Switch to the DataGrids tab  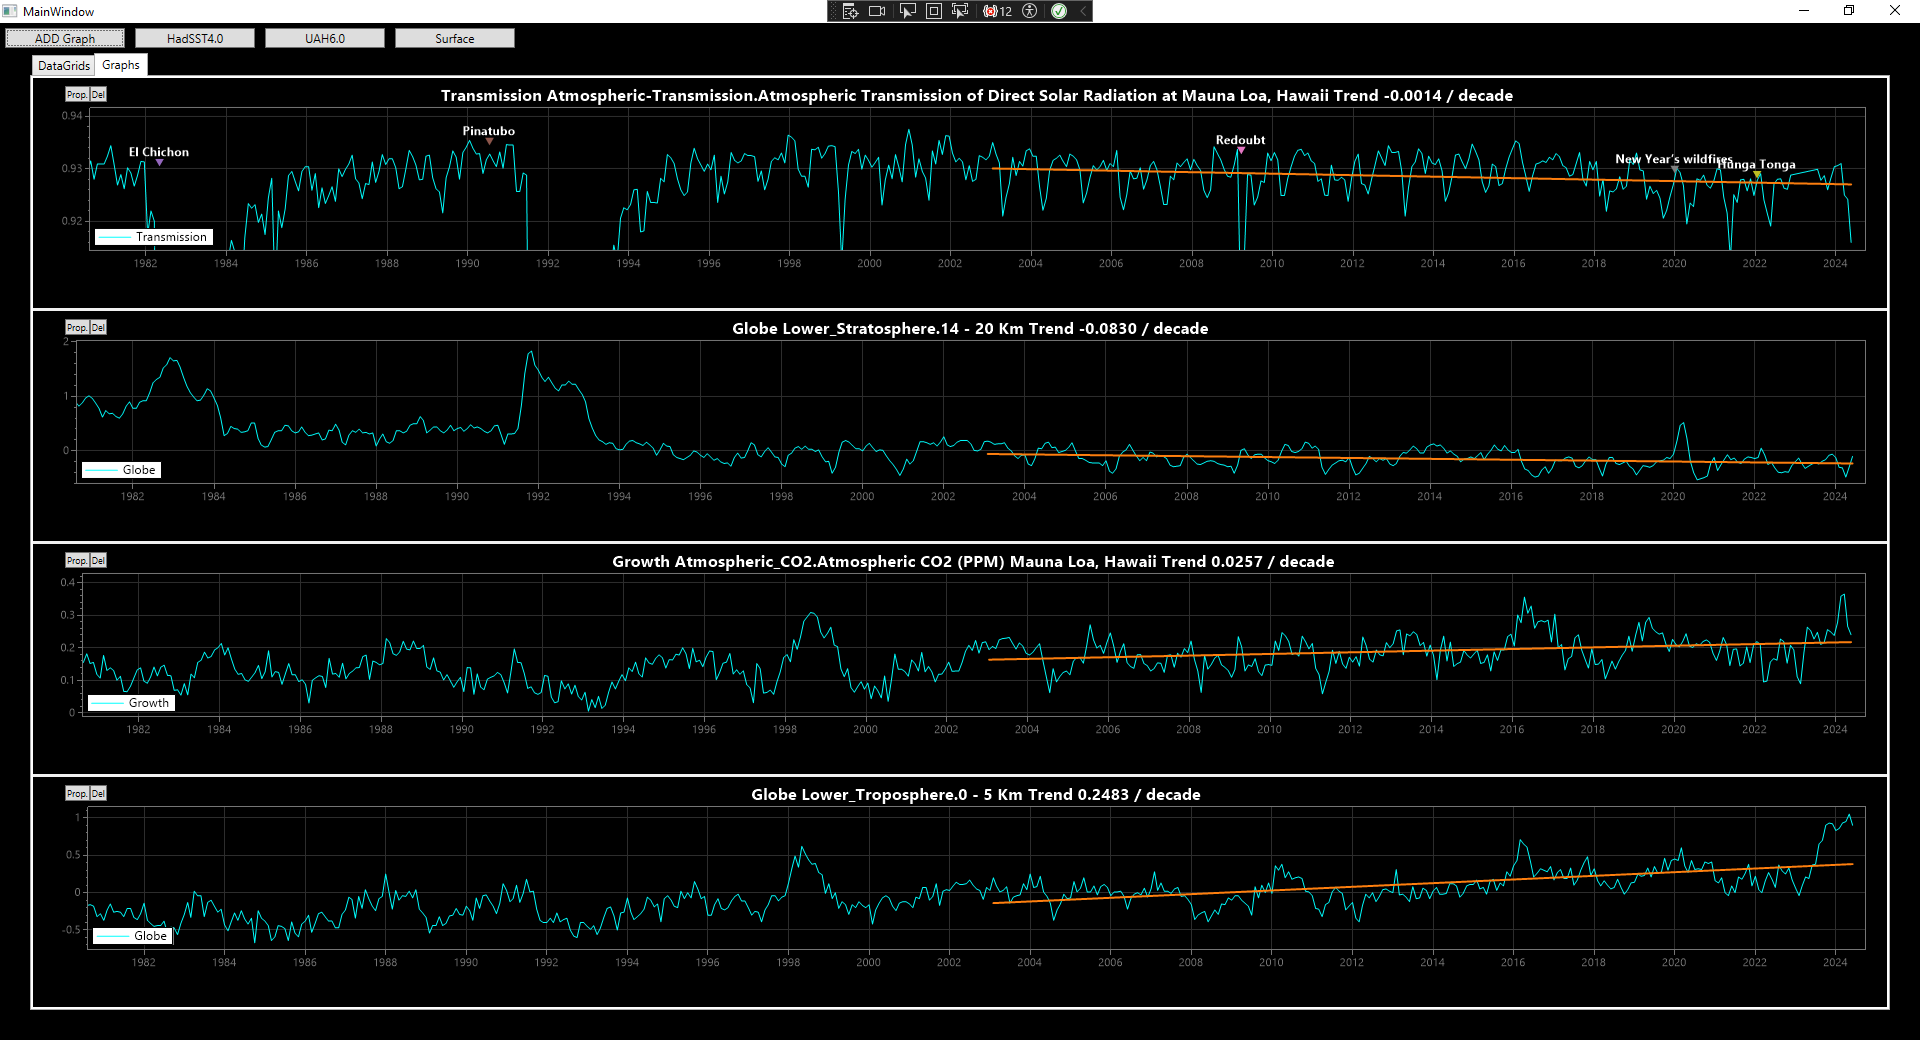64,66
